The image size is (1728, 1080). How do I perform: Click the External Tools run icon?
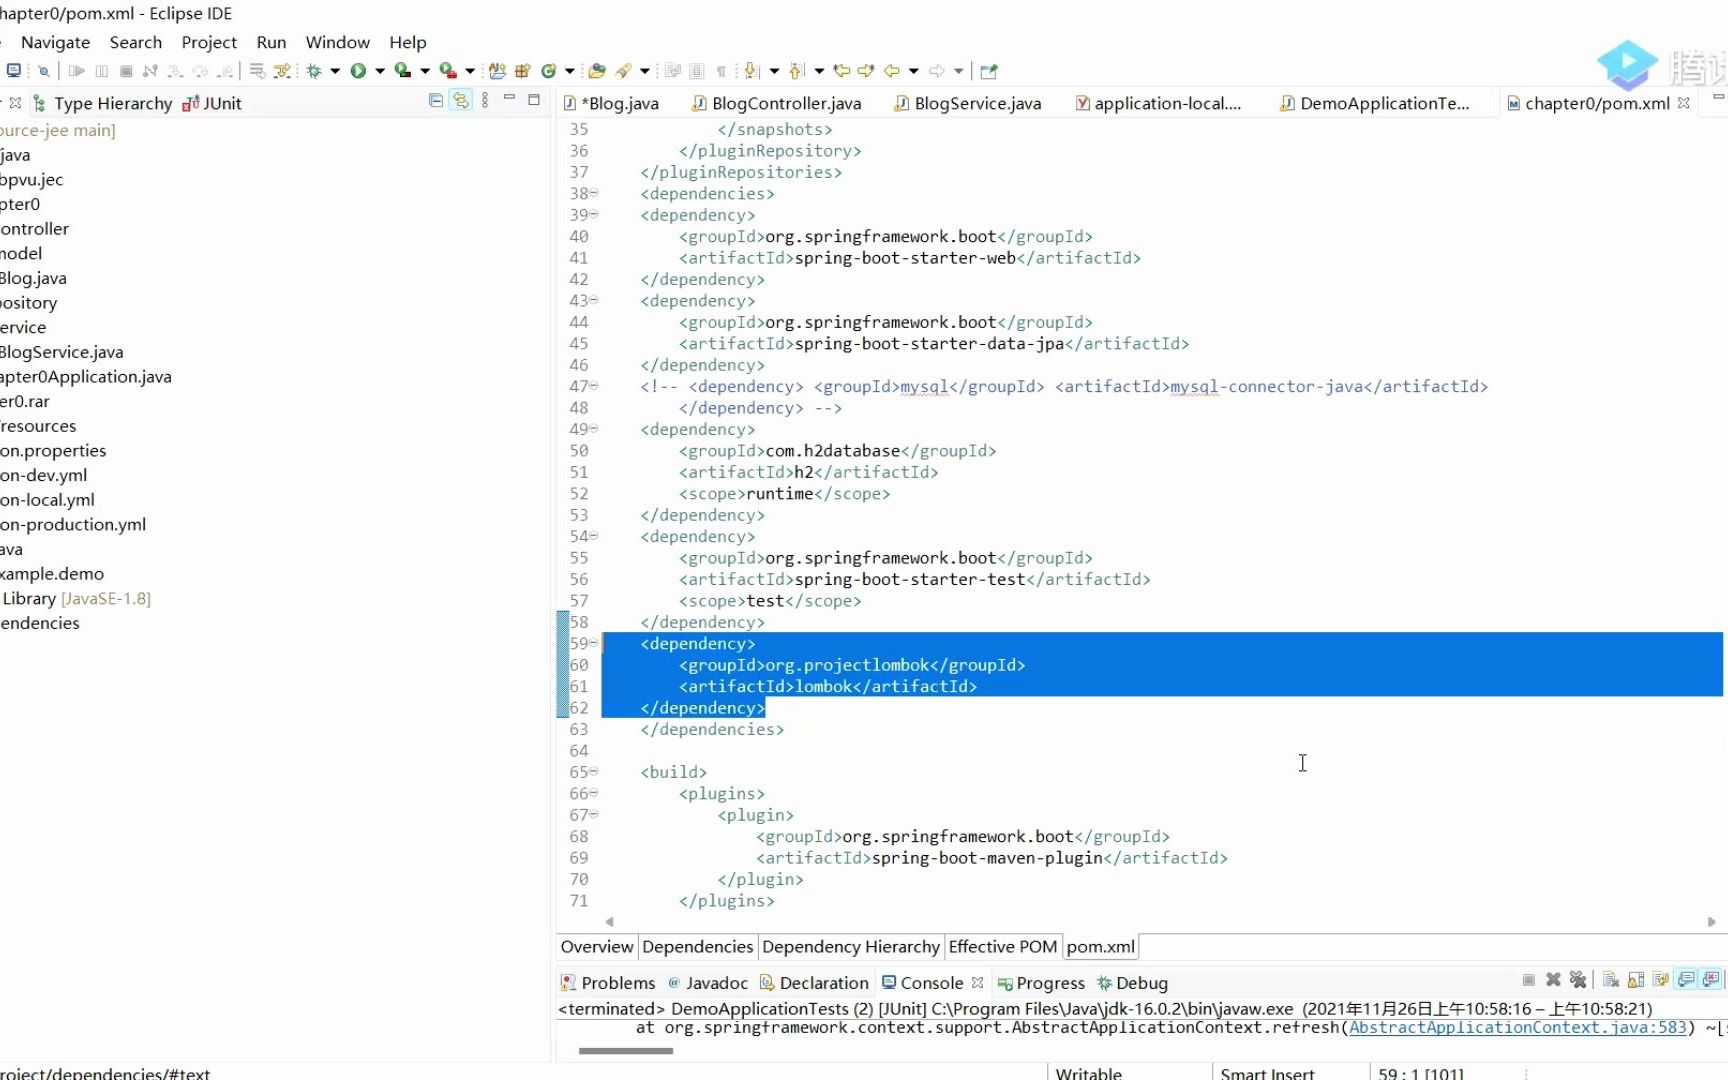pyautogui.click(x=448, y=71)
